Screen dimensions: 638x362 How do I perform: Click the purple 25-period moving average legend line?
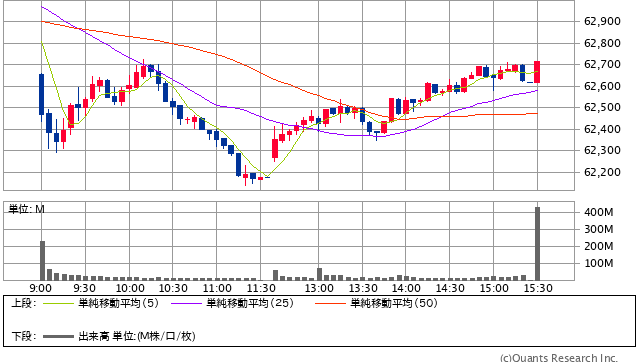click(186, 303)
